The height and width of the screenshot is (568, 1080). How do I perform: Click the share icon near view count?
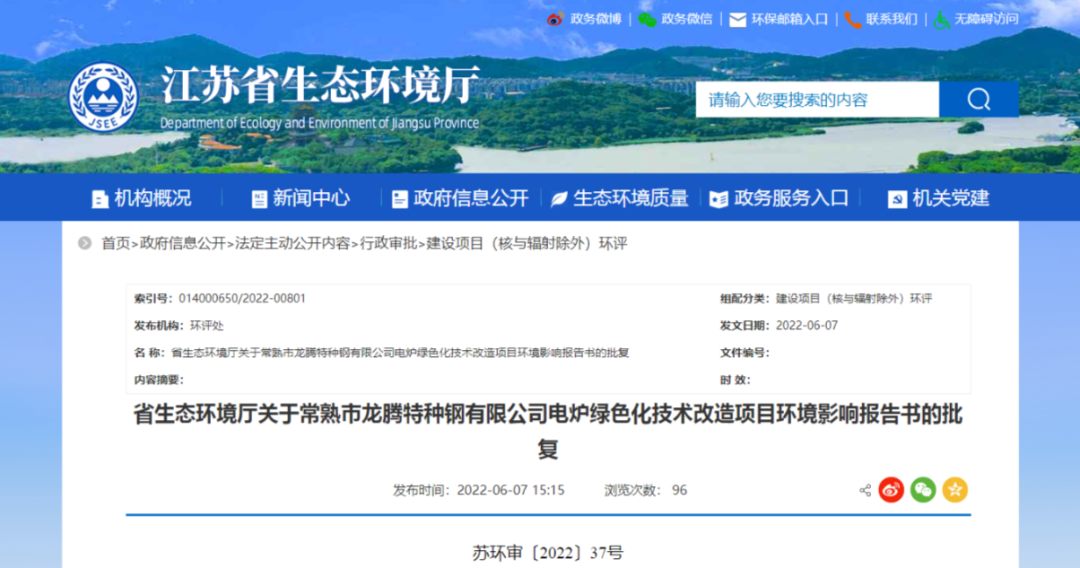(865, 490)
